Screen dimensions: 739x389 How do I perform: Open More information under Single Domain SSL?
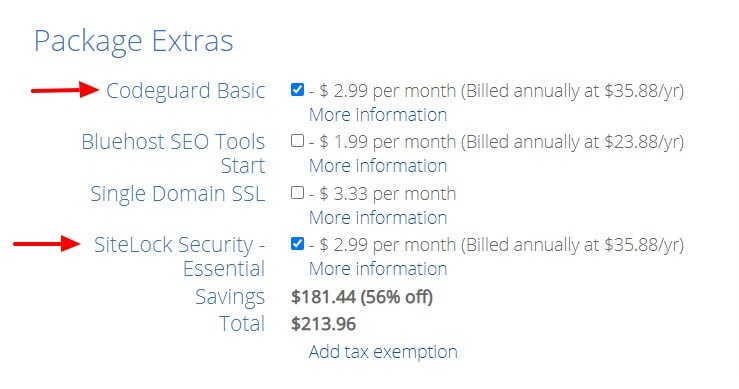[378, 217]
